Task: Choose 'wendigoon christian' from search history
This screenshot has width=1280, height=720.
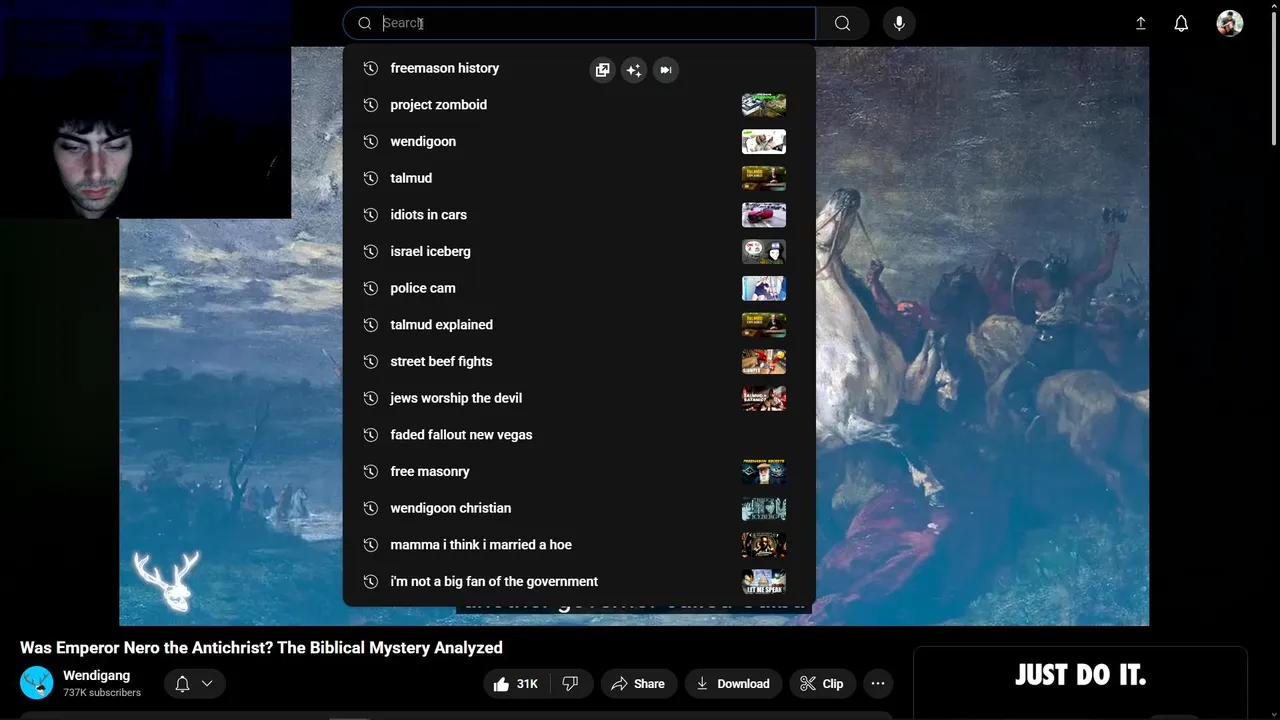Action: 579,508
